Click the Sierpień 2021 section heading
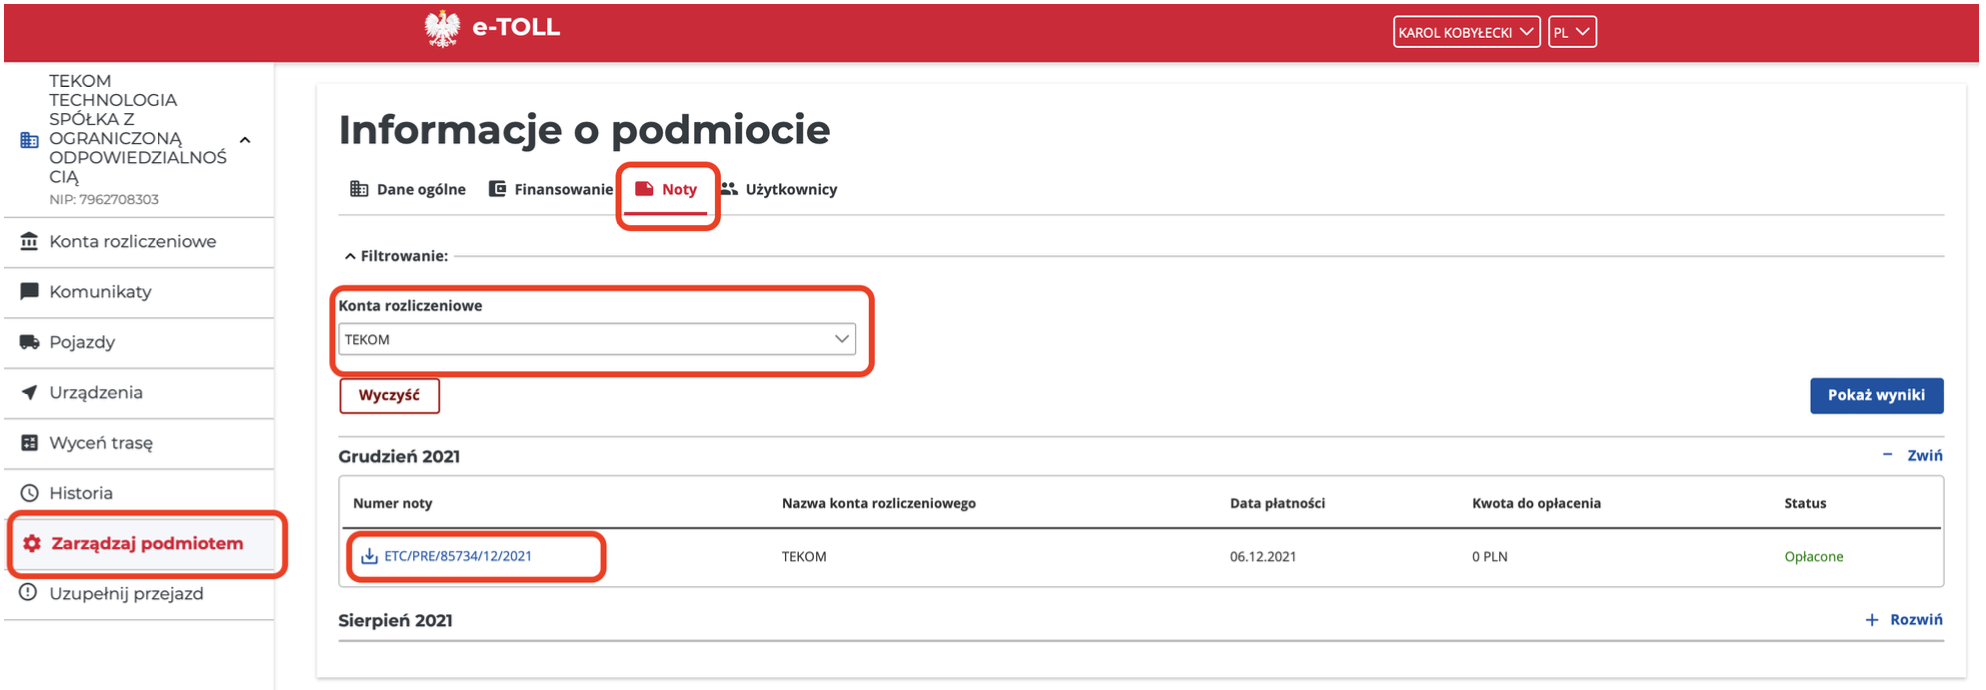Screen dimensions: 1986x690 click(395, 620)
